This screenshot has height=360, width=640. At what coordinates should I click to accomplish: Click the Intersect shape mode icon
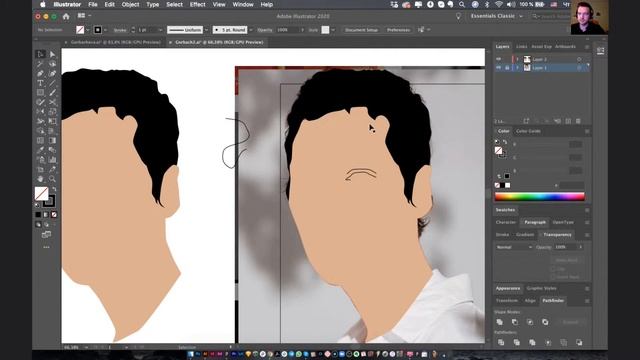point(530,322)
